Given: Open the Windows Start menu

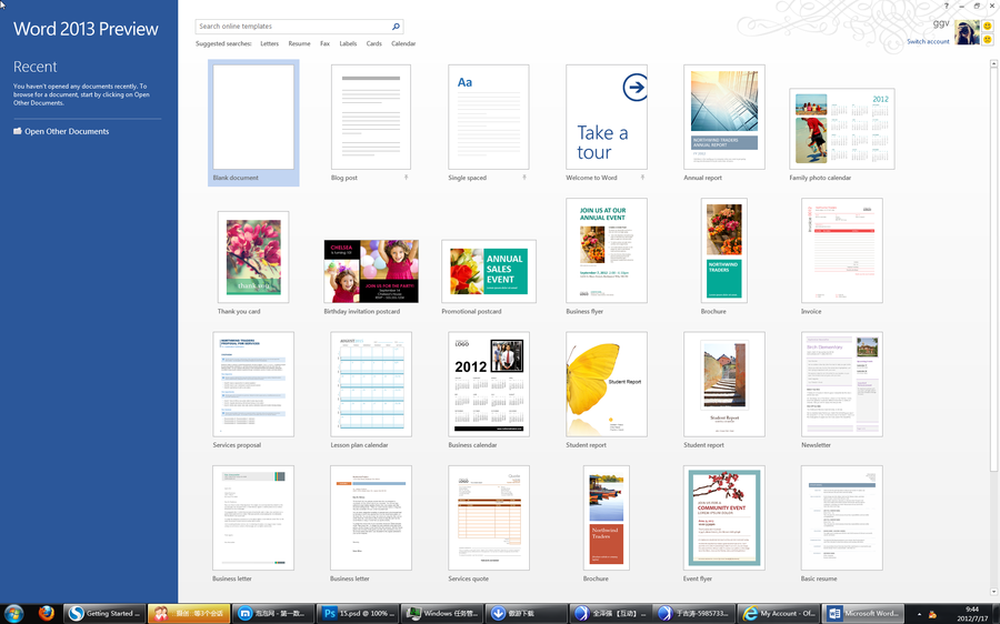Looking at the screenshot, I should pos(13,613).
